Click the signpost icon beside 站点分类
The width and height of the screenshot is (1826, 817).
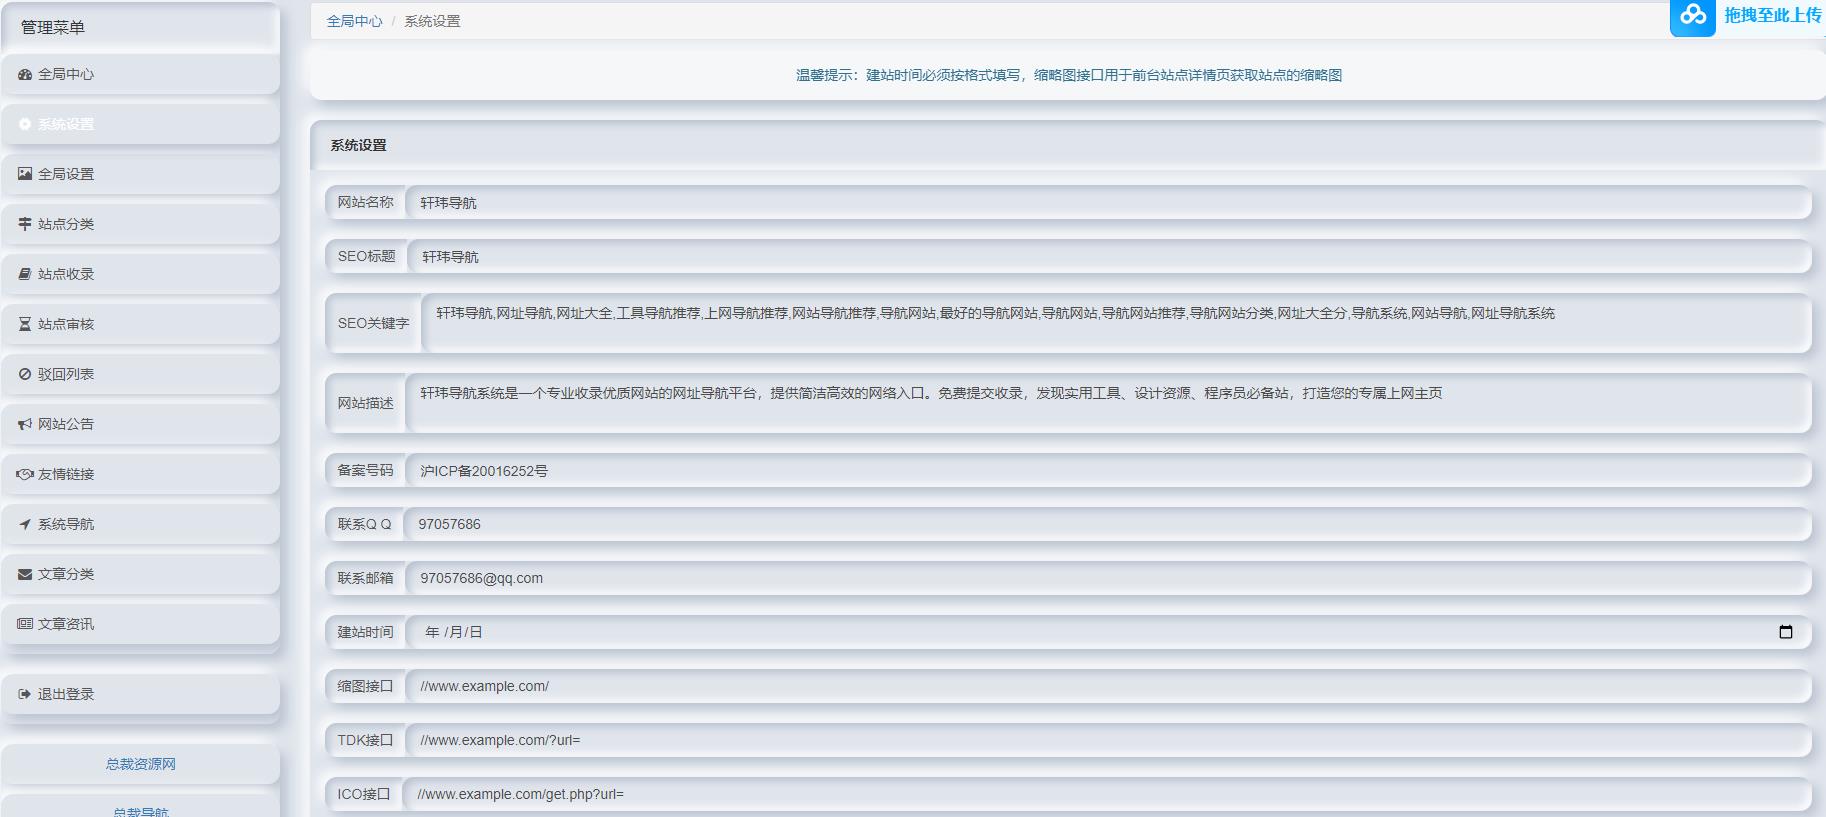(25, 224)
